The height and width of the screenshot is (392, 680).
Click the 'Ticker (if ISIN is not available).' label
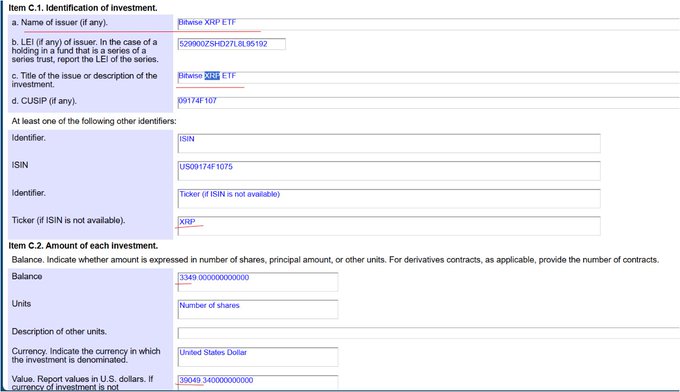[x=69, y=220]
